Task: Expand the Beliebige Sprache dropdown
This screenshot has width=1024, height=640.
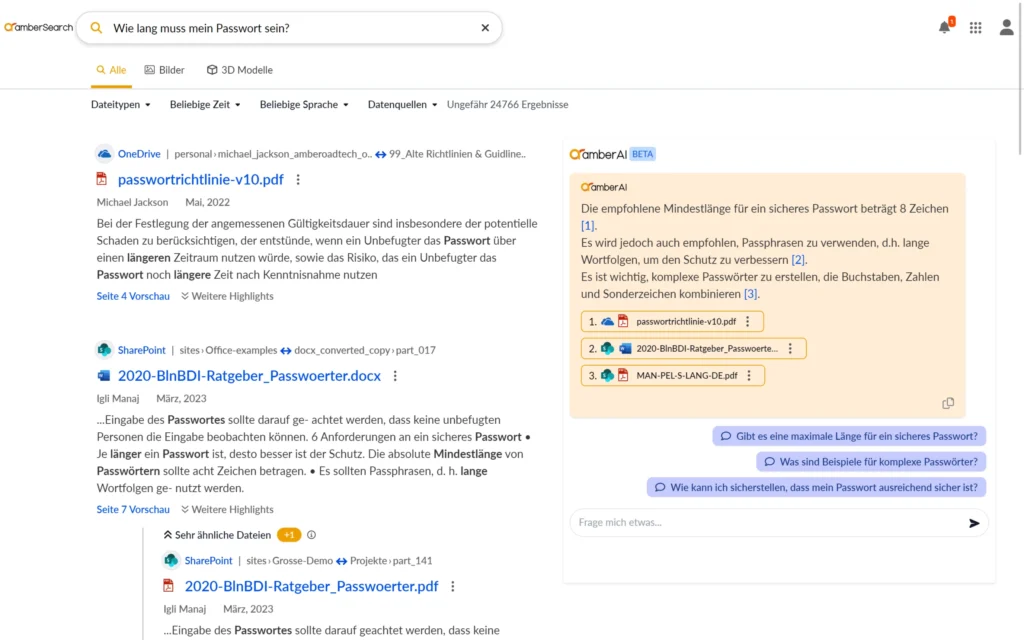Action: pyautogui.click(x=304, y=105)
